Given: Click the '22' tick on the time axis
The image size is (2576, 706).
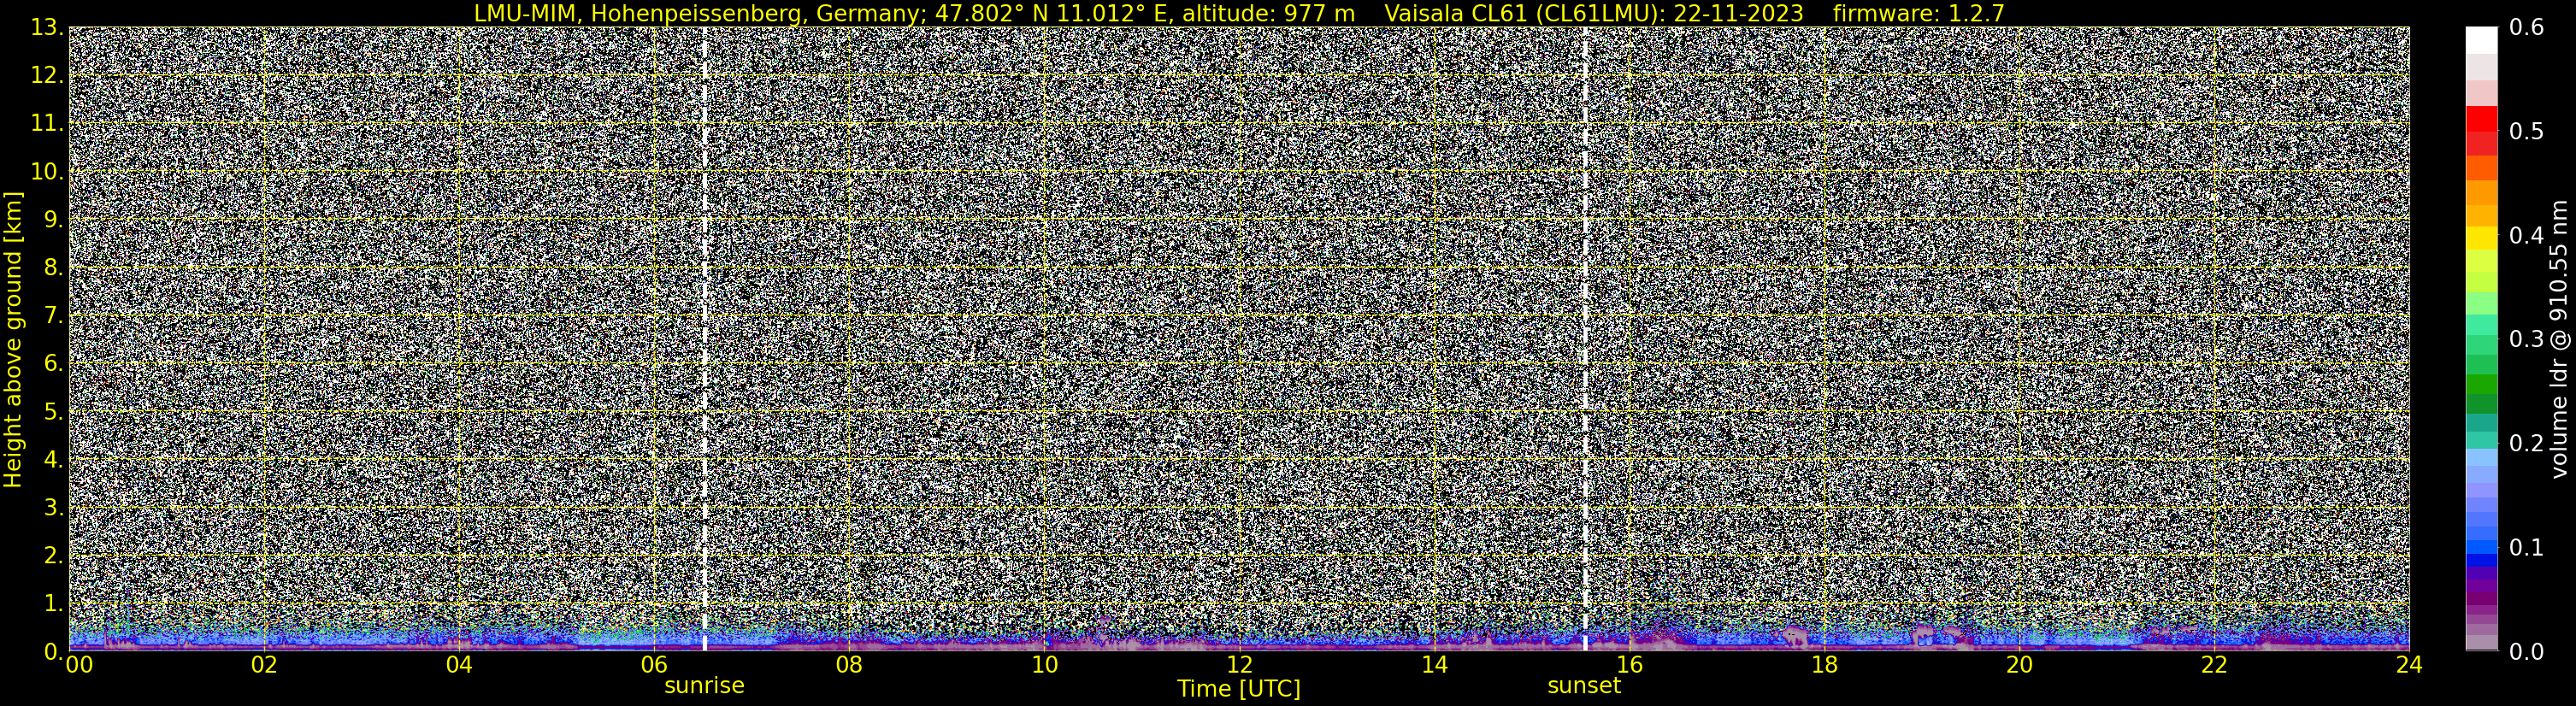Looking at the screenshot, I should tap(2214, 665).
